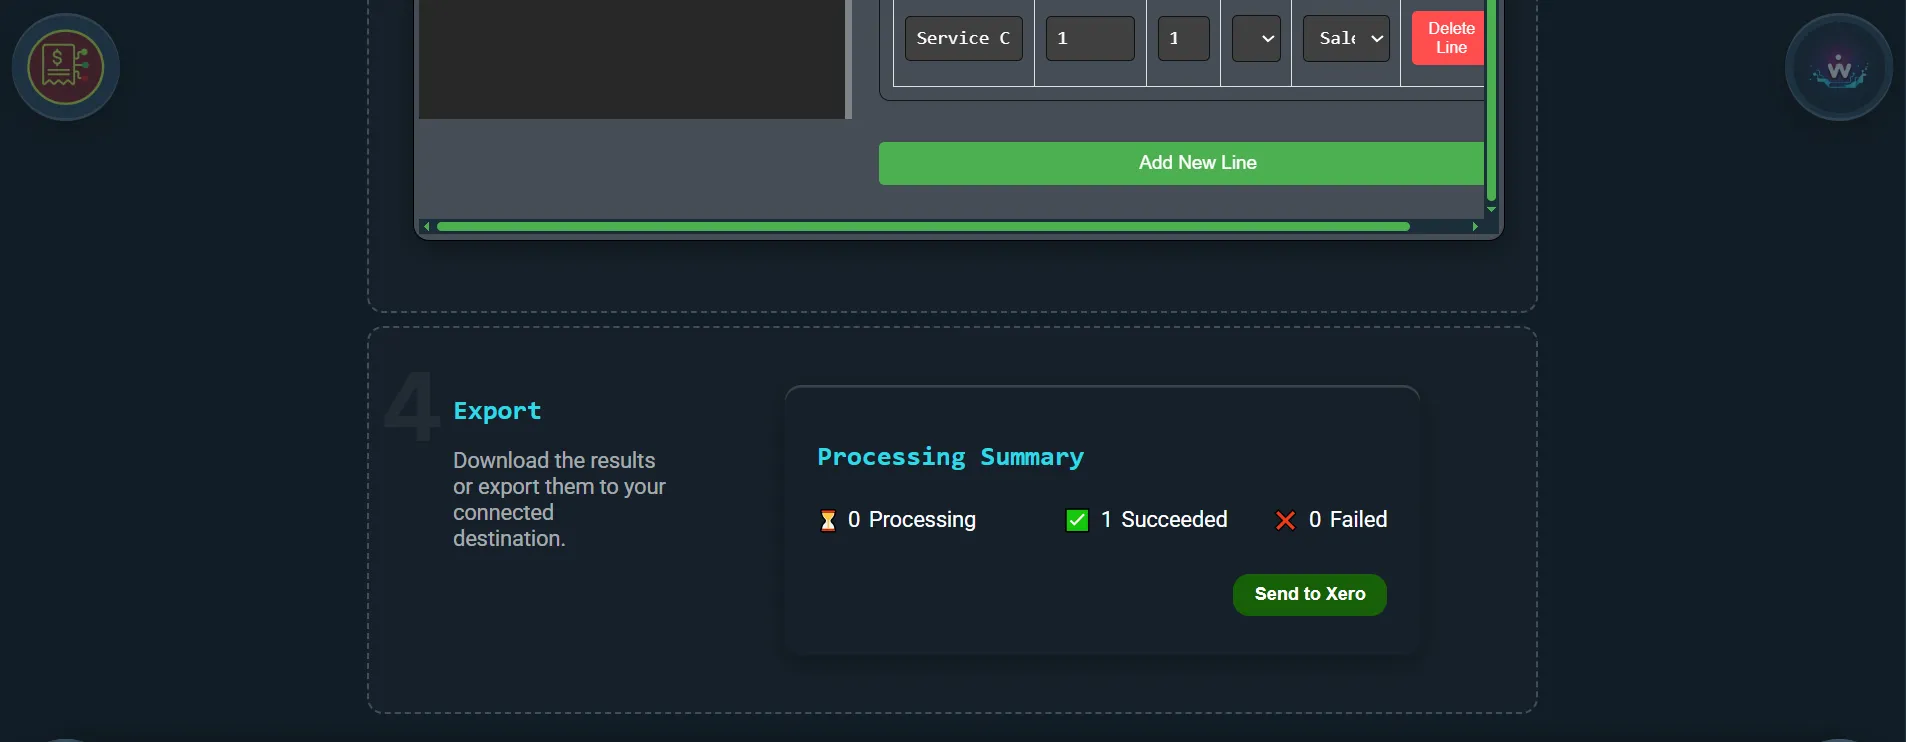Click the hourglass Processing icon
1906x742 pixels.
click(828, 520)
